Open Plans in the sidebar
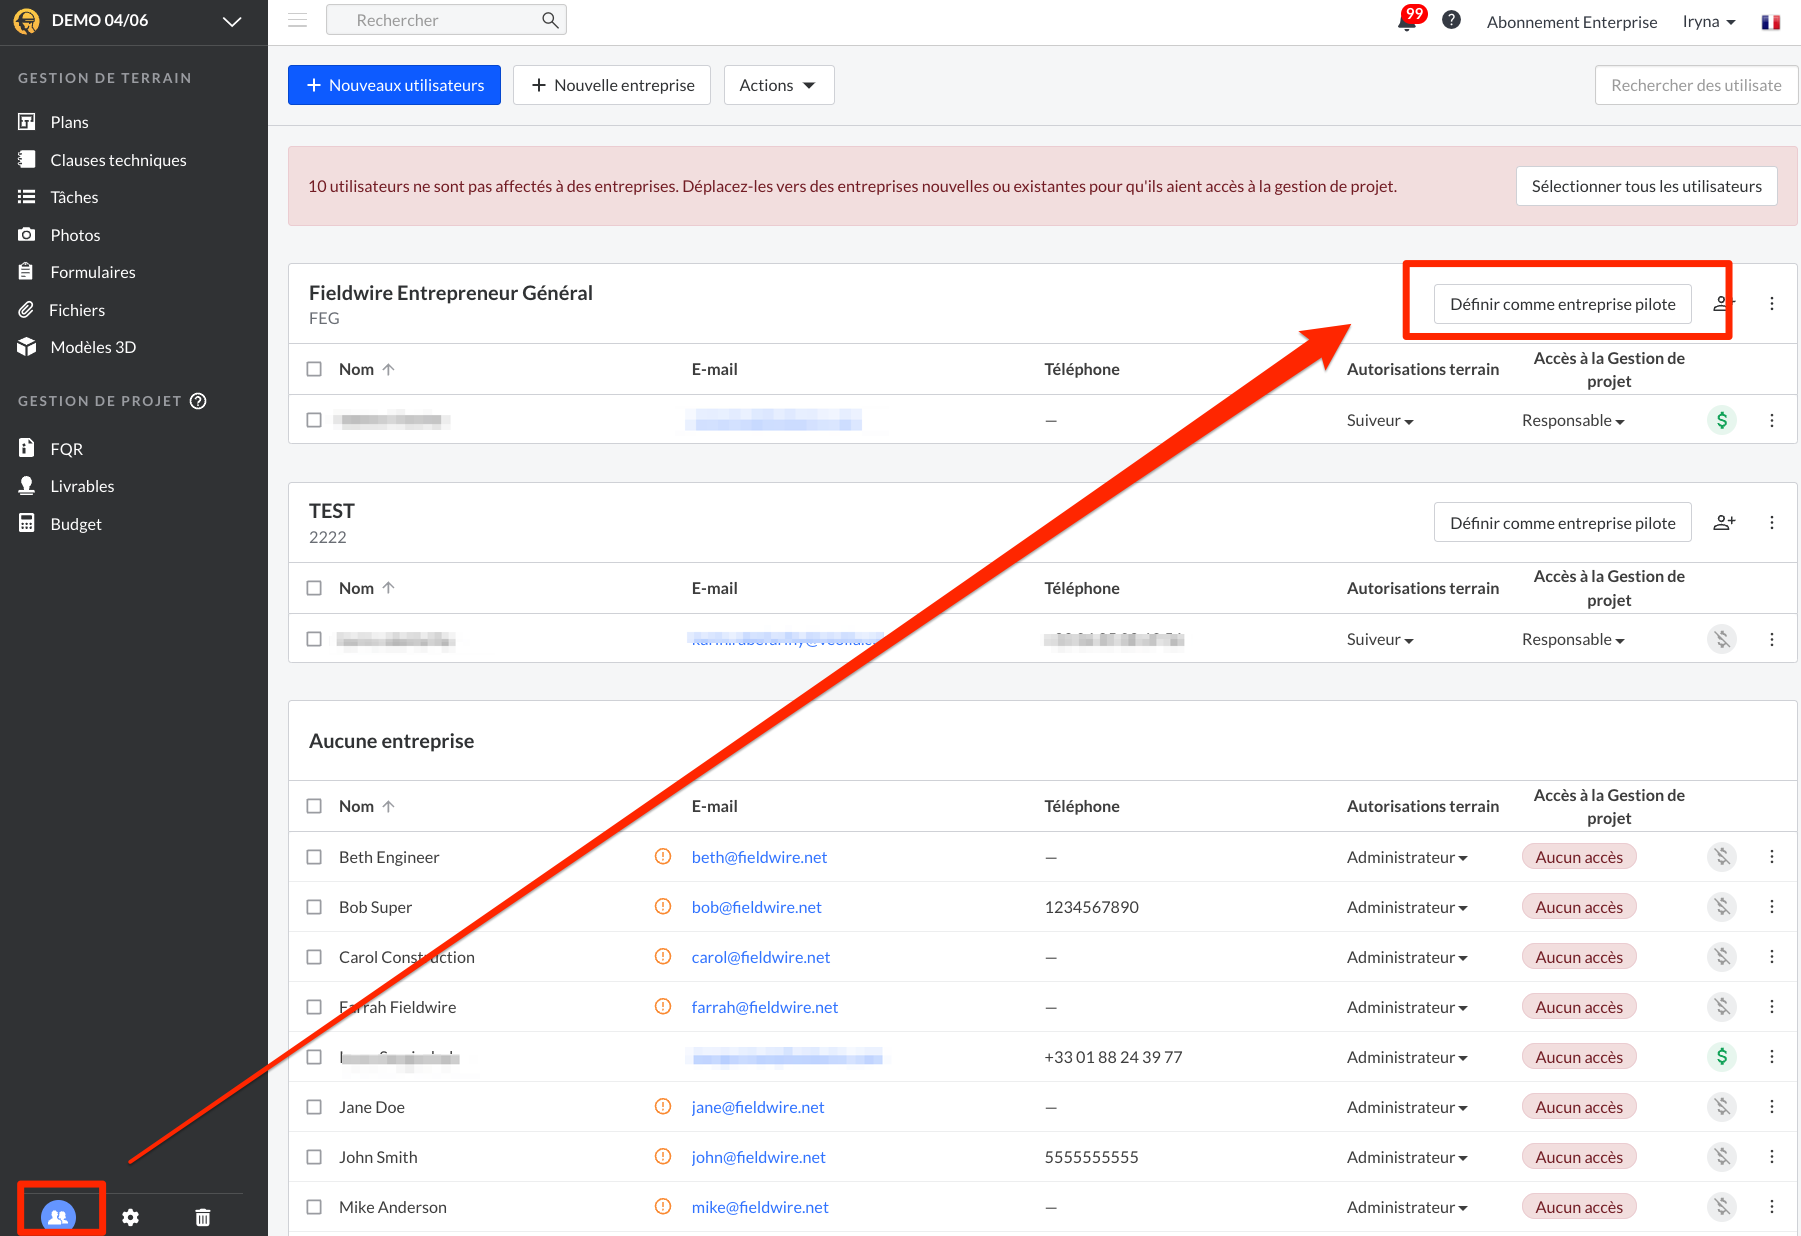The width and height of the screenshot is (1801, 1236). click(69, 122)
